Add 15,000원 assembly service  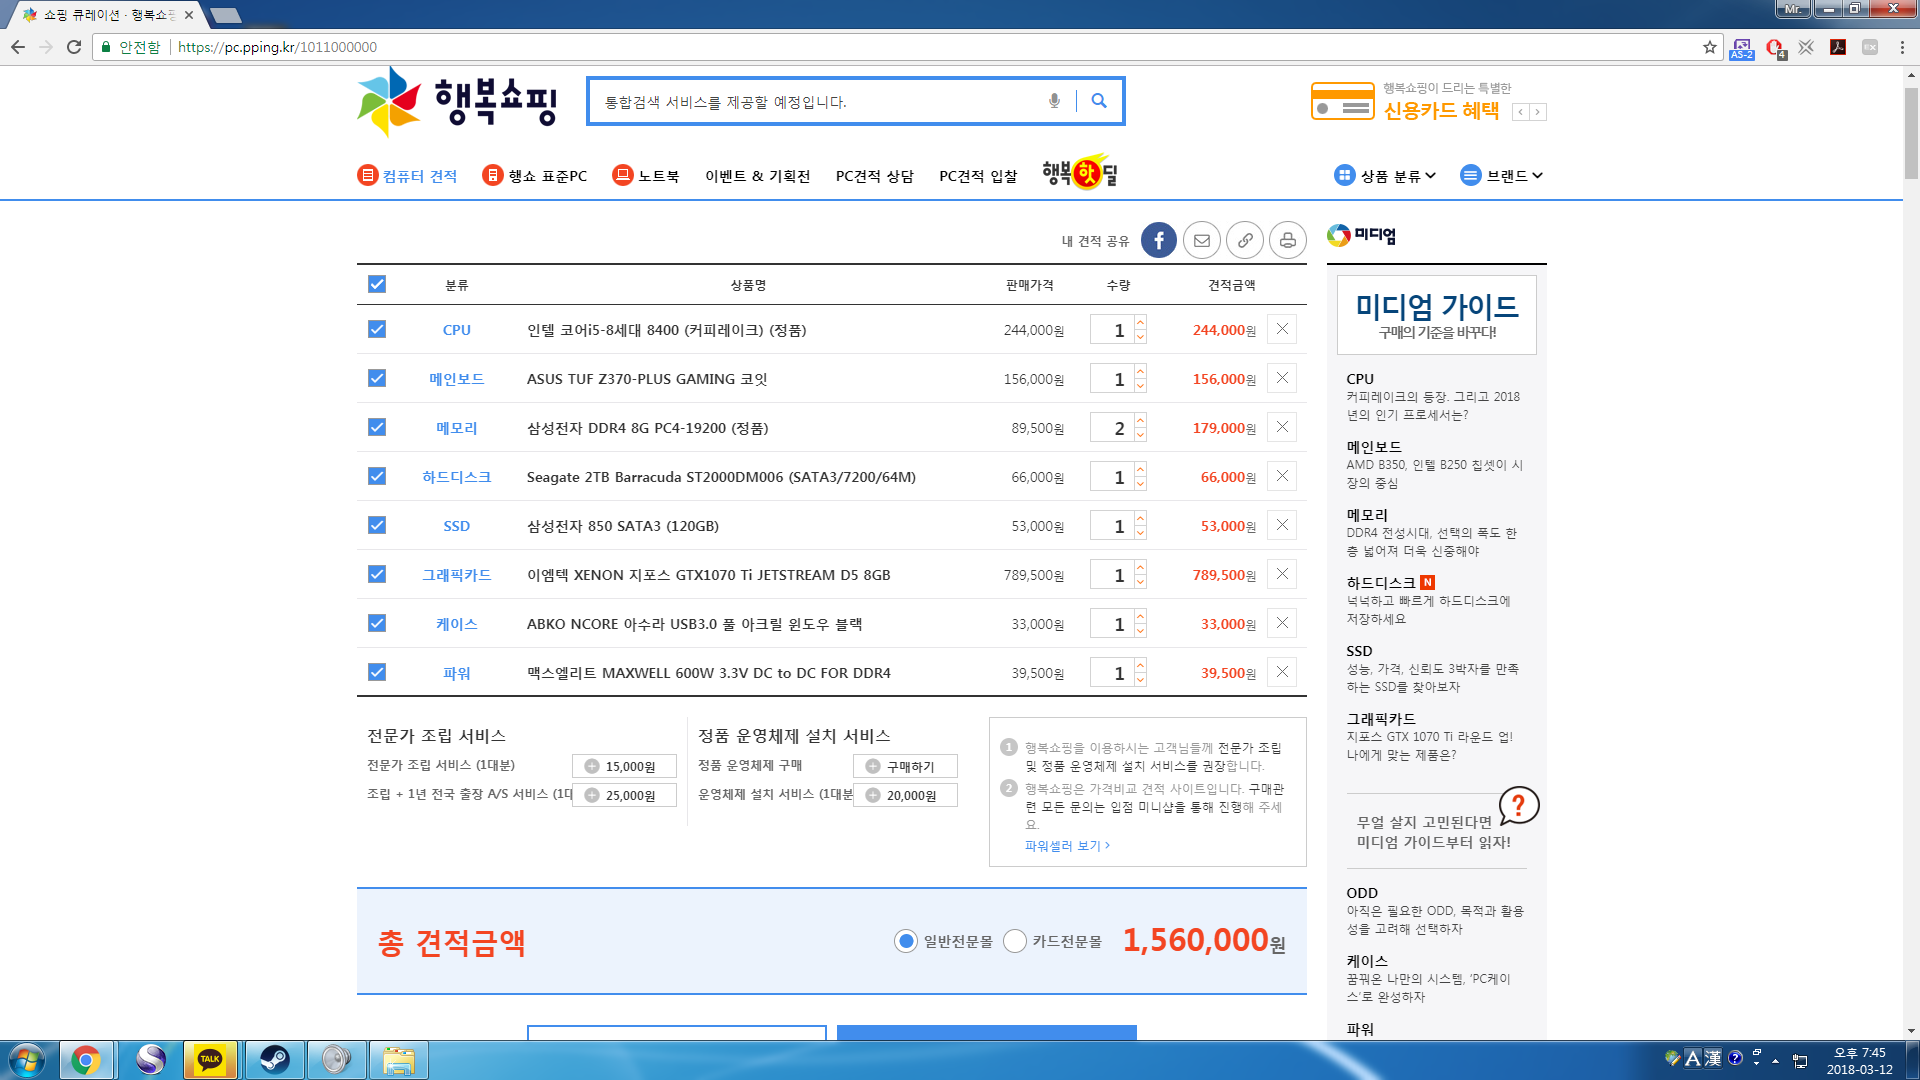[x=624, y=766]
